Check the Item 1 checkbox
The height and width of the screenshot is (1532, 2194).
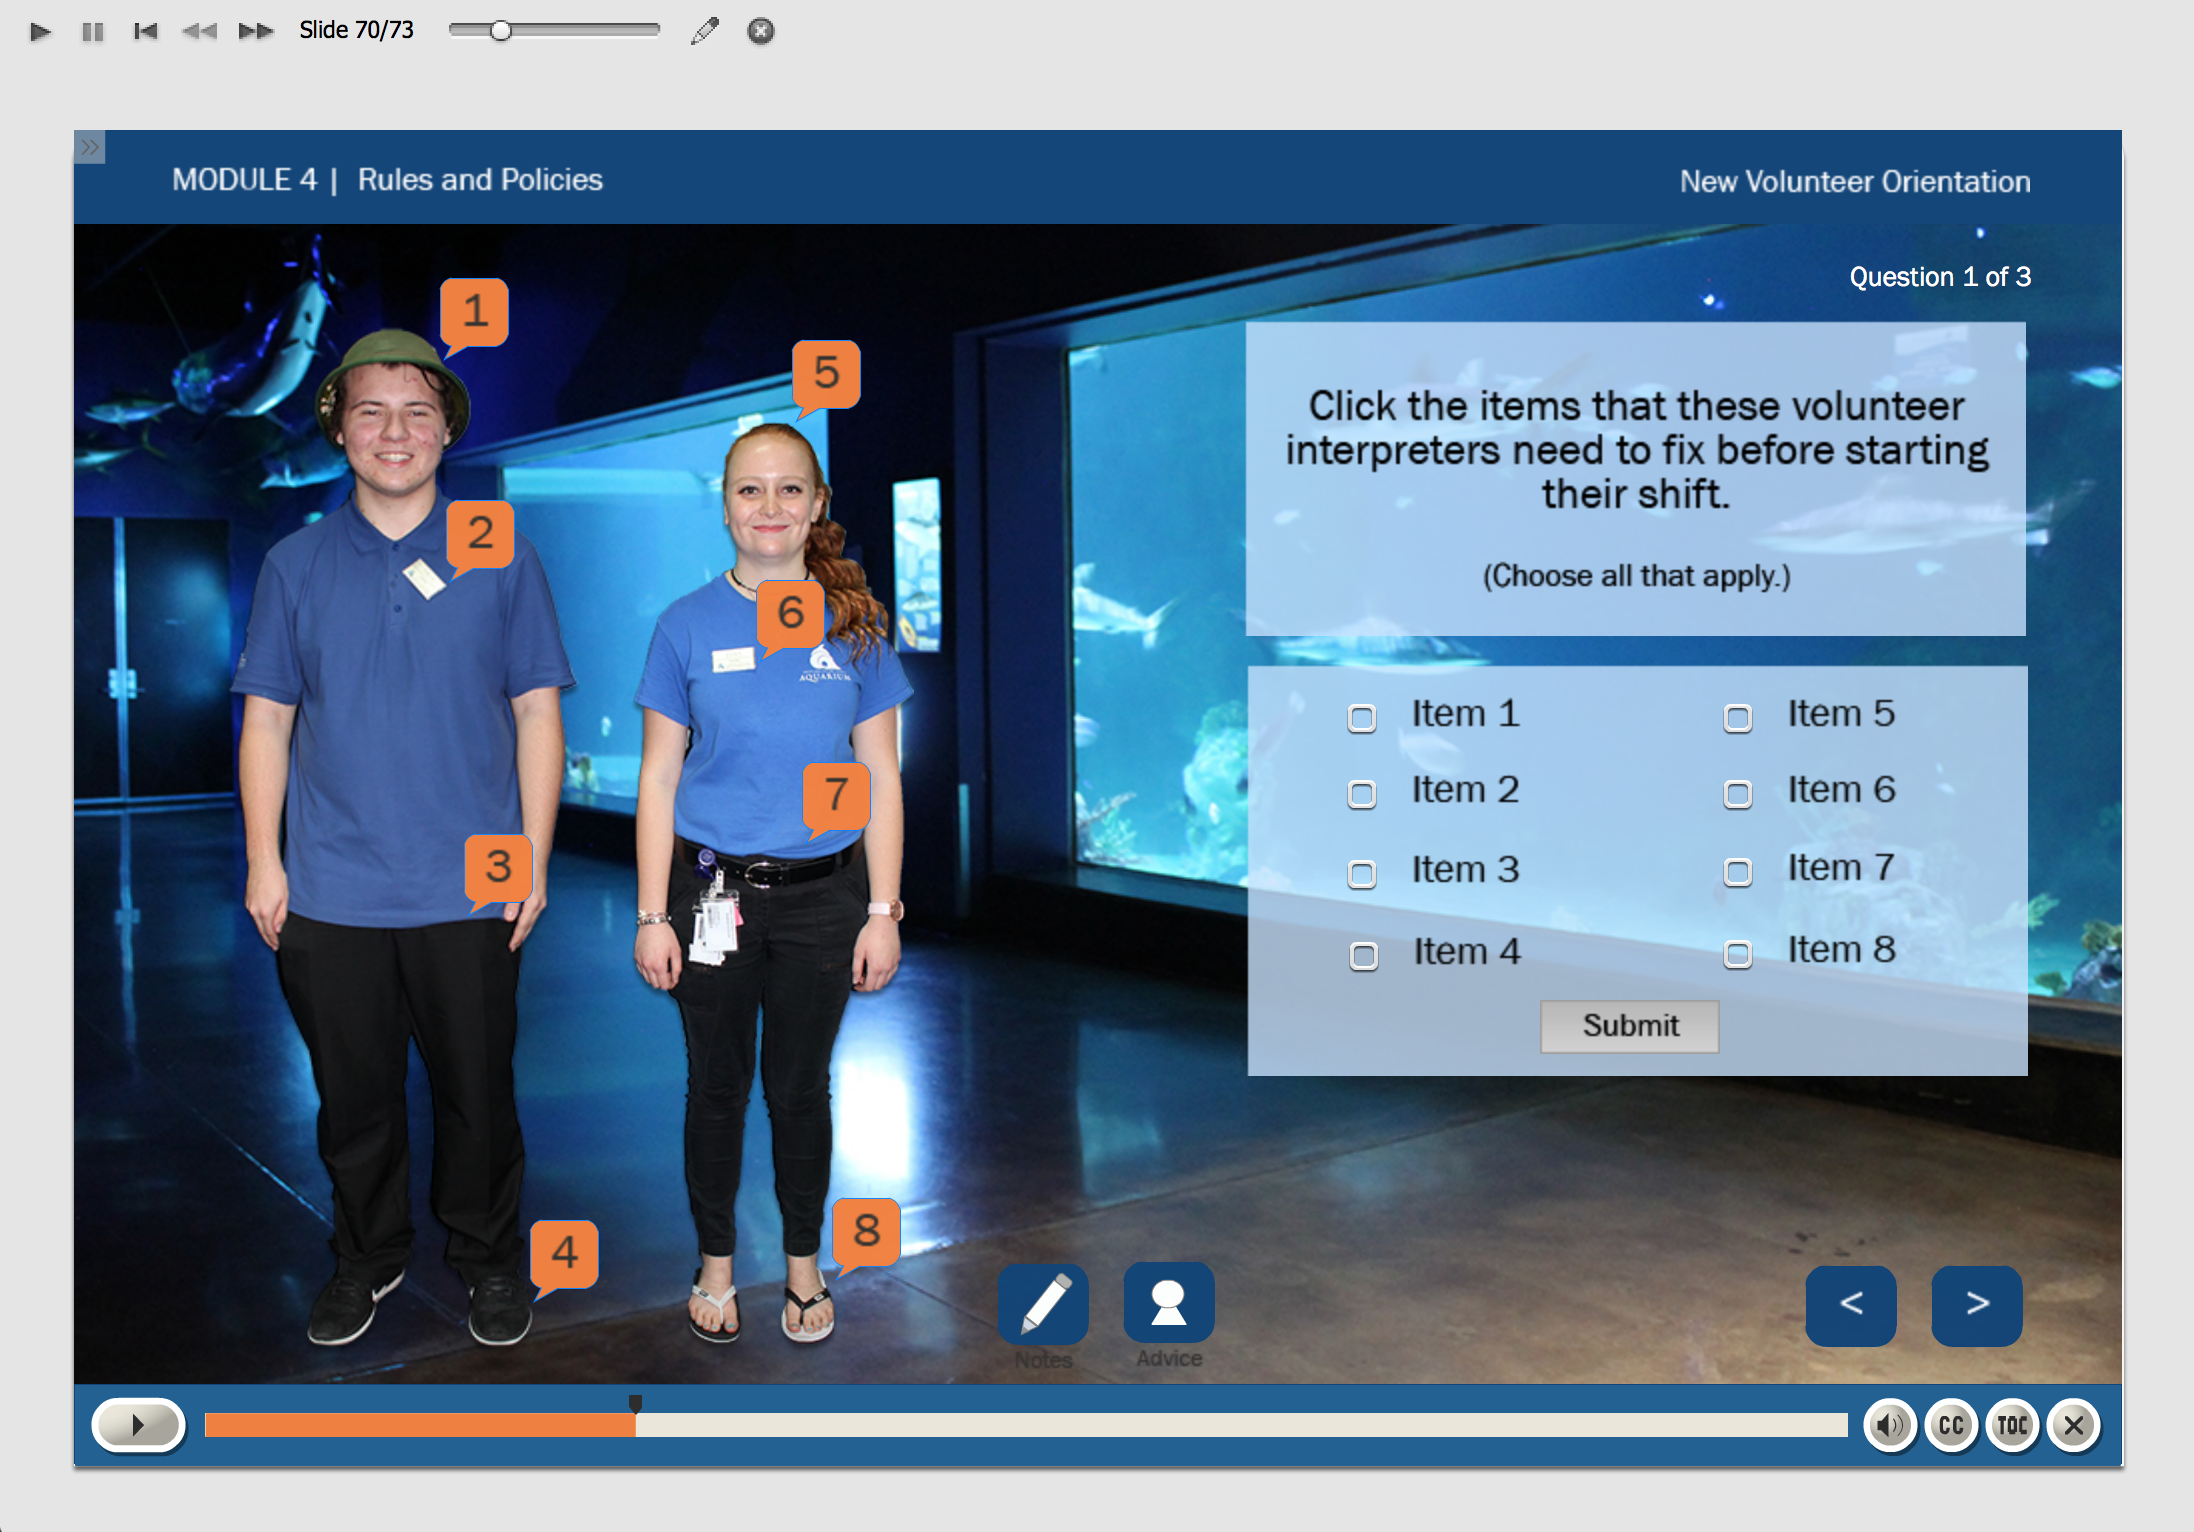1361,718
